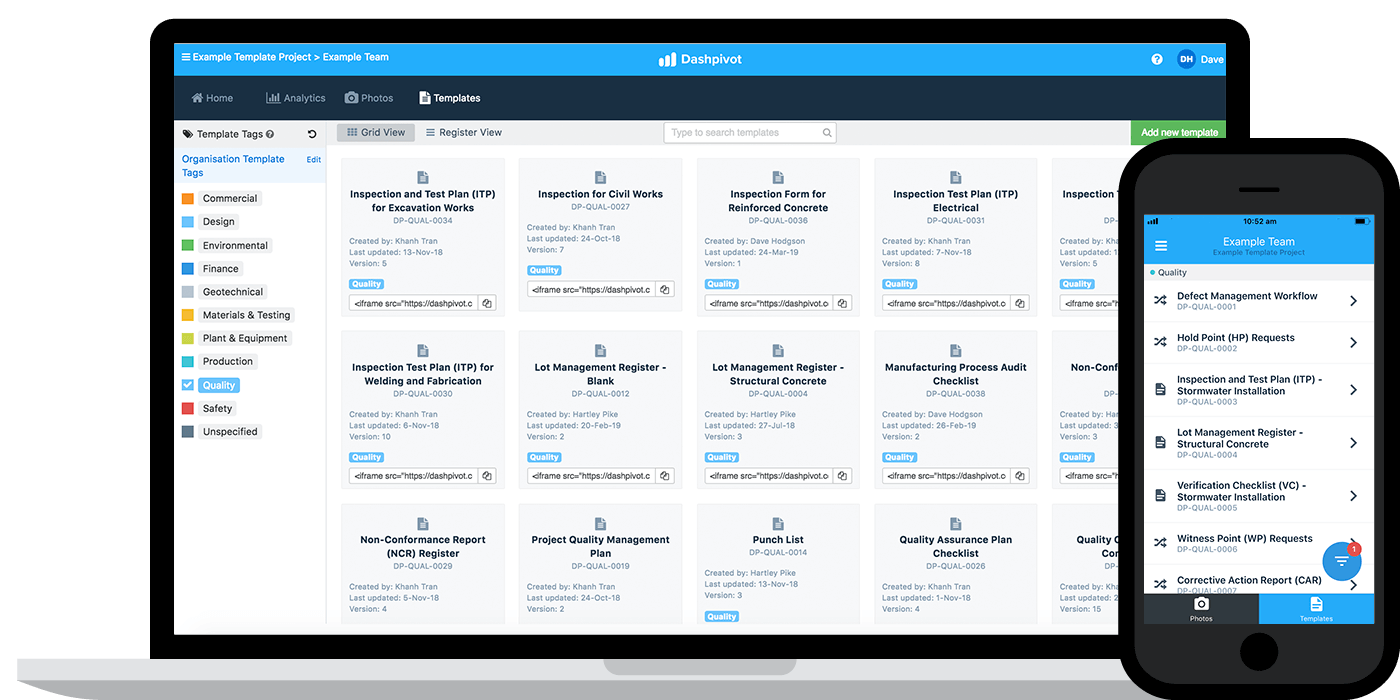Open the Analytics tab

pos(296,98)
